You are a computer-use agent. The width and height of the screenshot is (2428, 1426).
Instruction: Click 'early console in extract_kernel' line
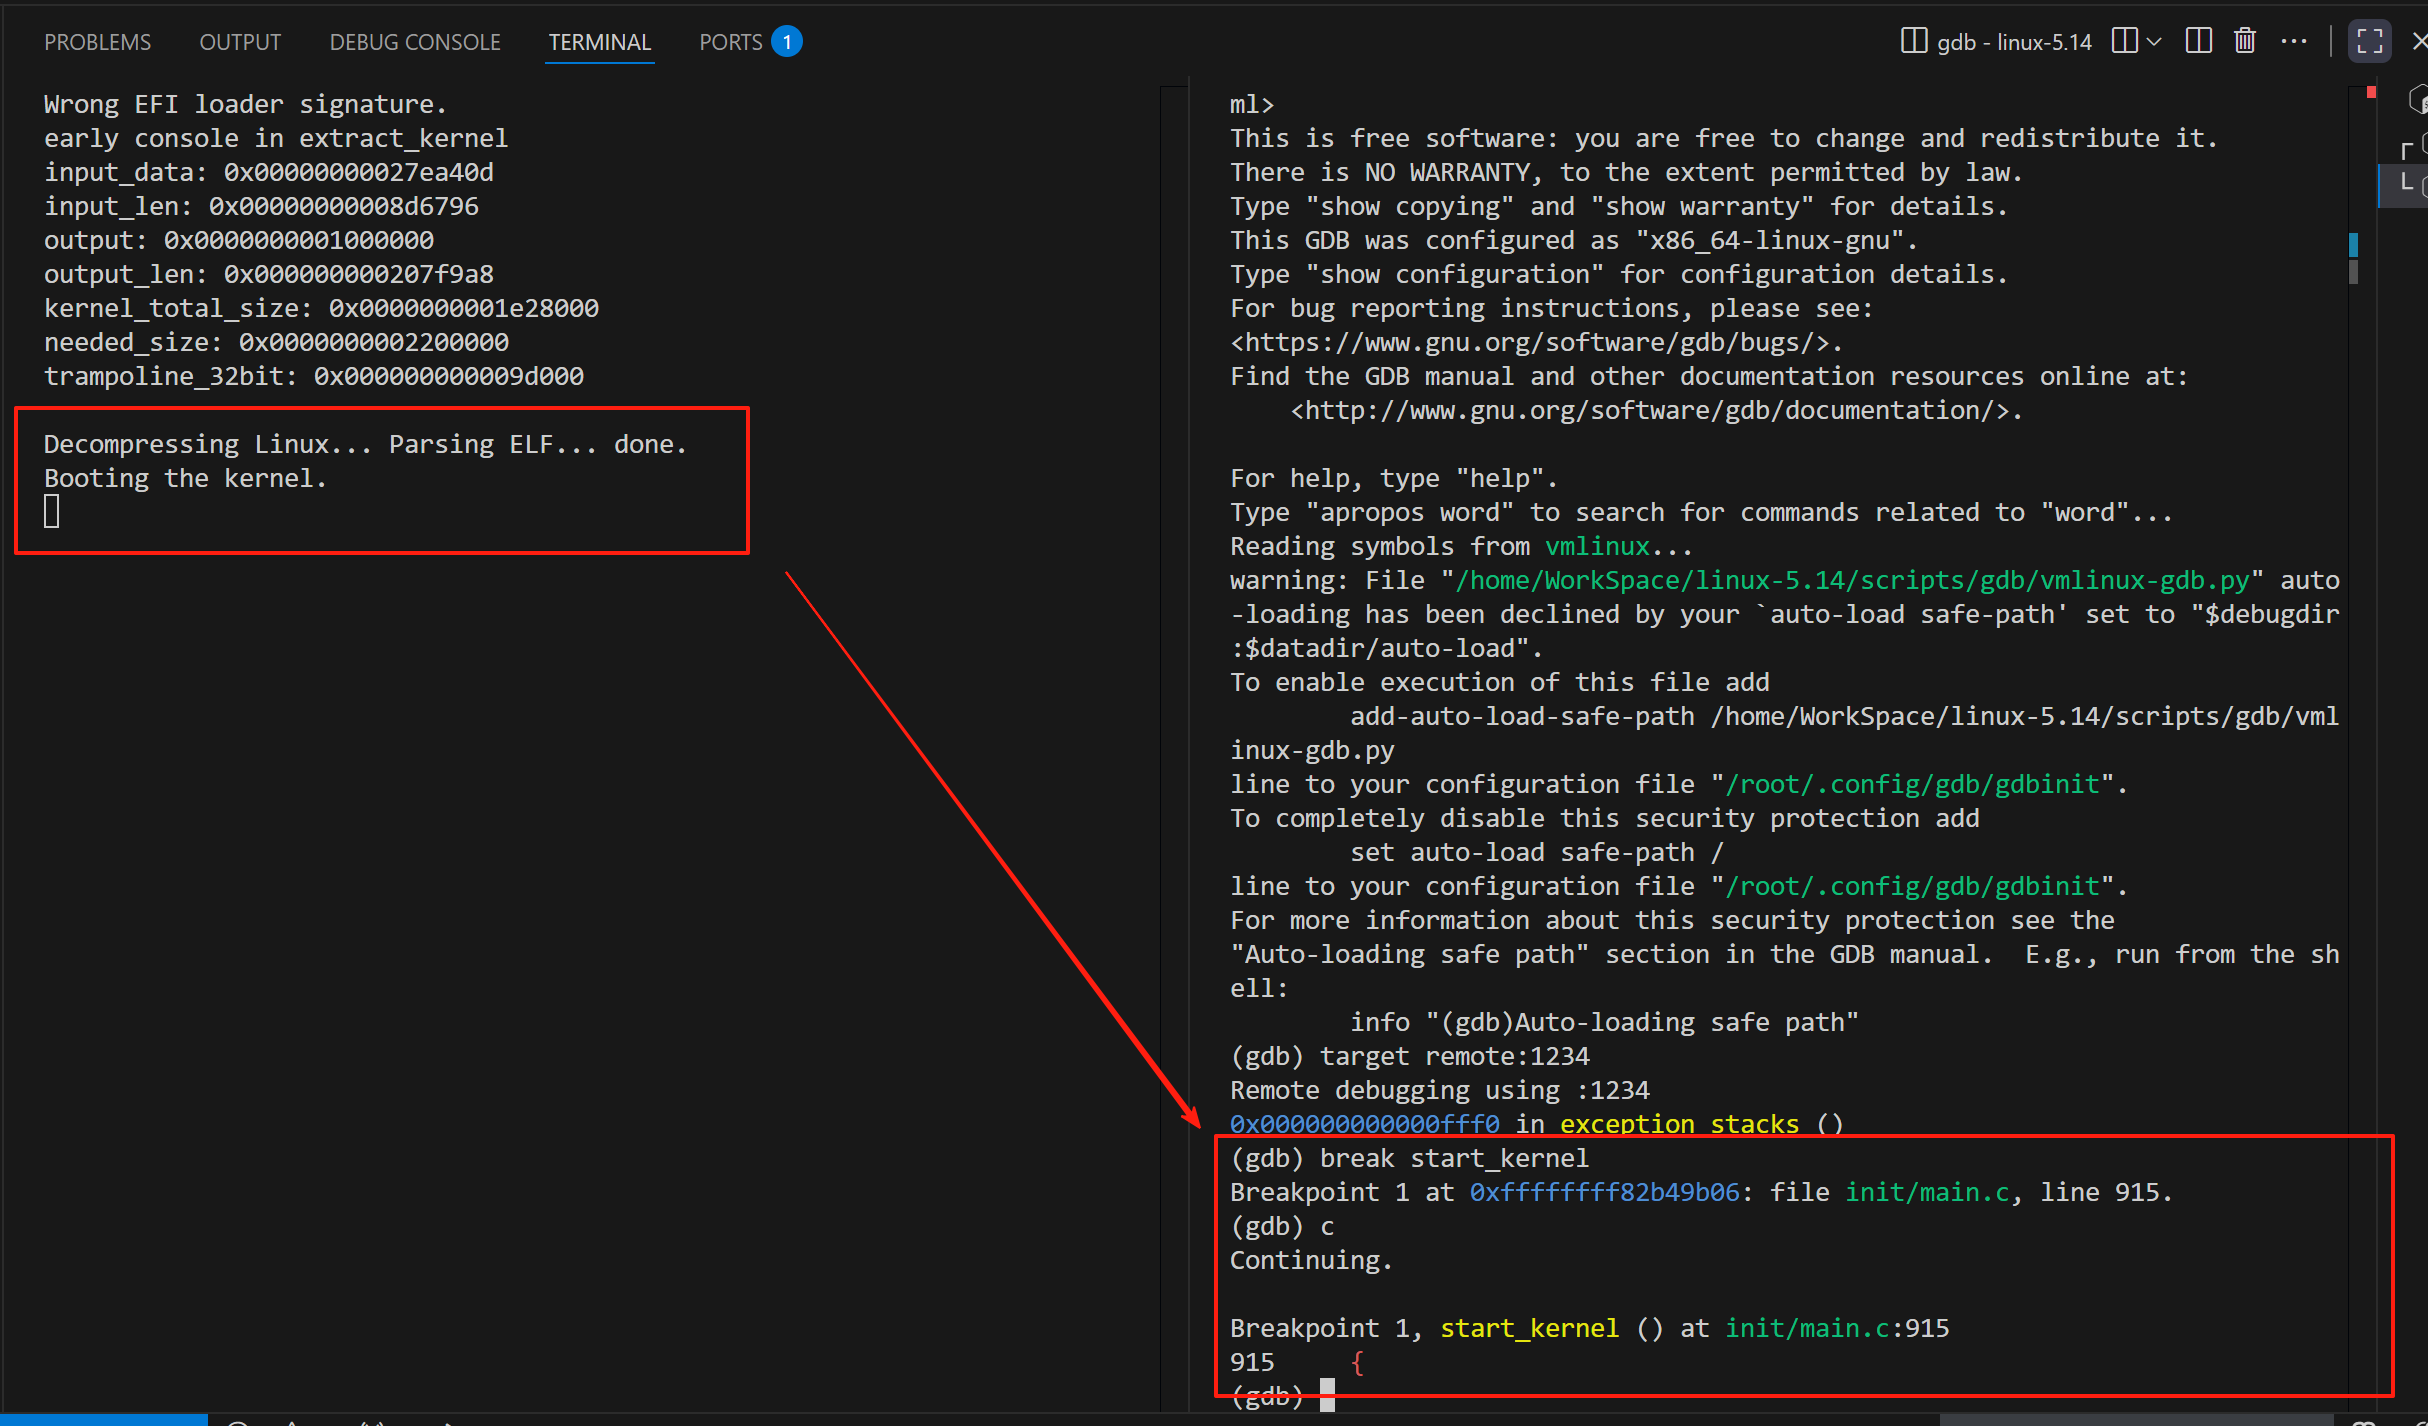276,139
